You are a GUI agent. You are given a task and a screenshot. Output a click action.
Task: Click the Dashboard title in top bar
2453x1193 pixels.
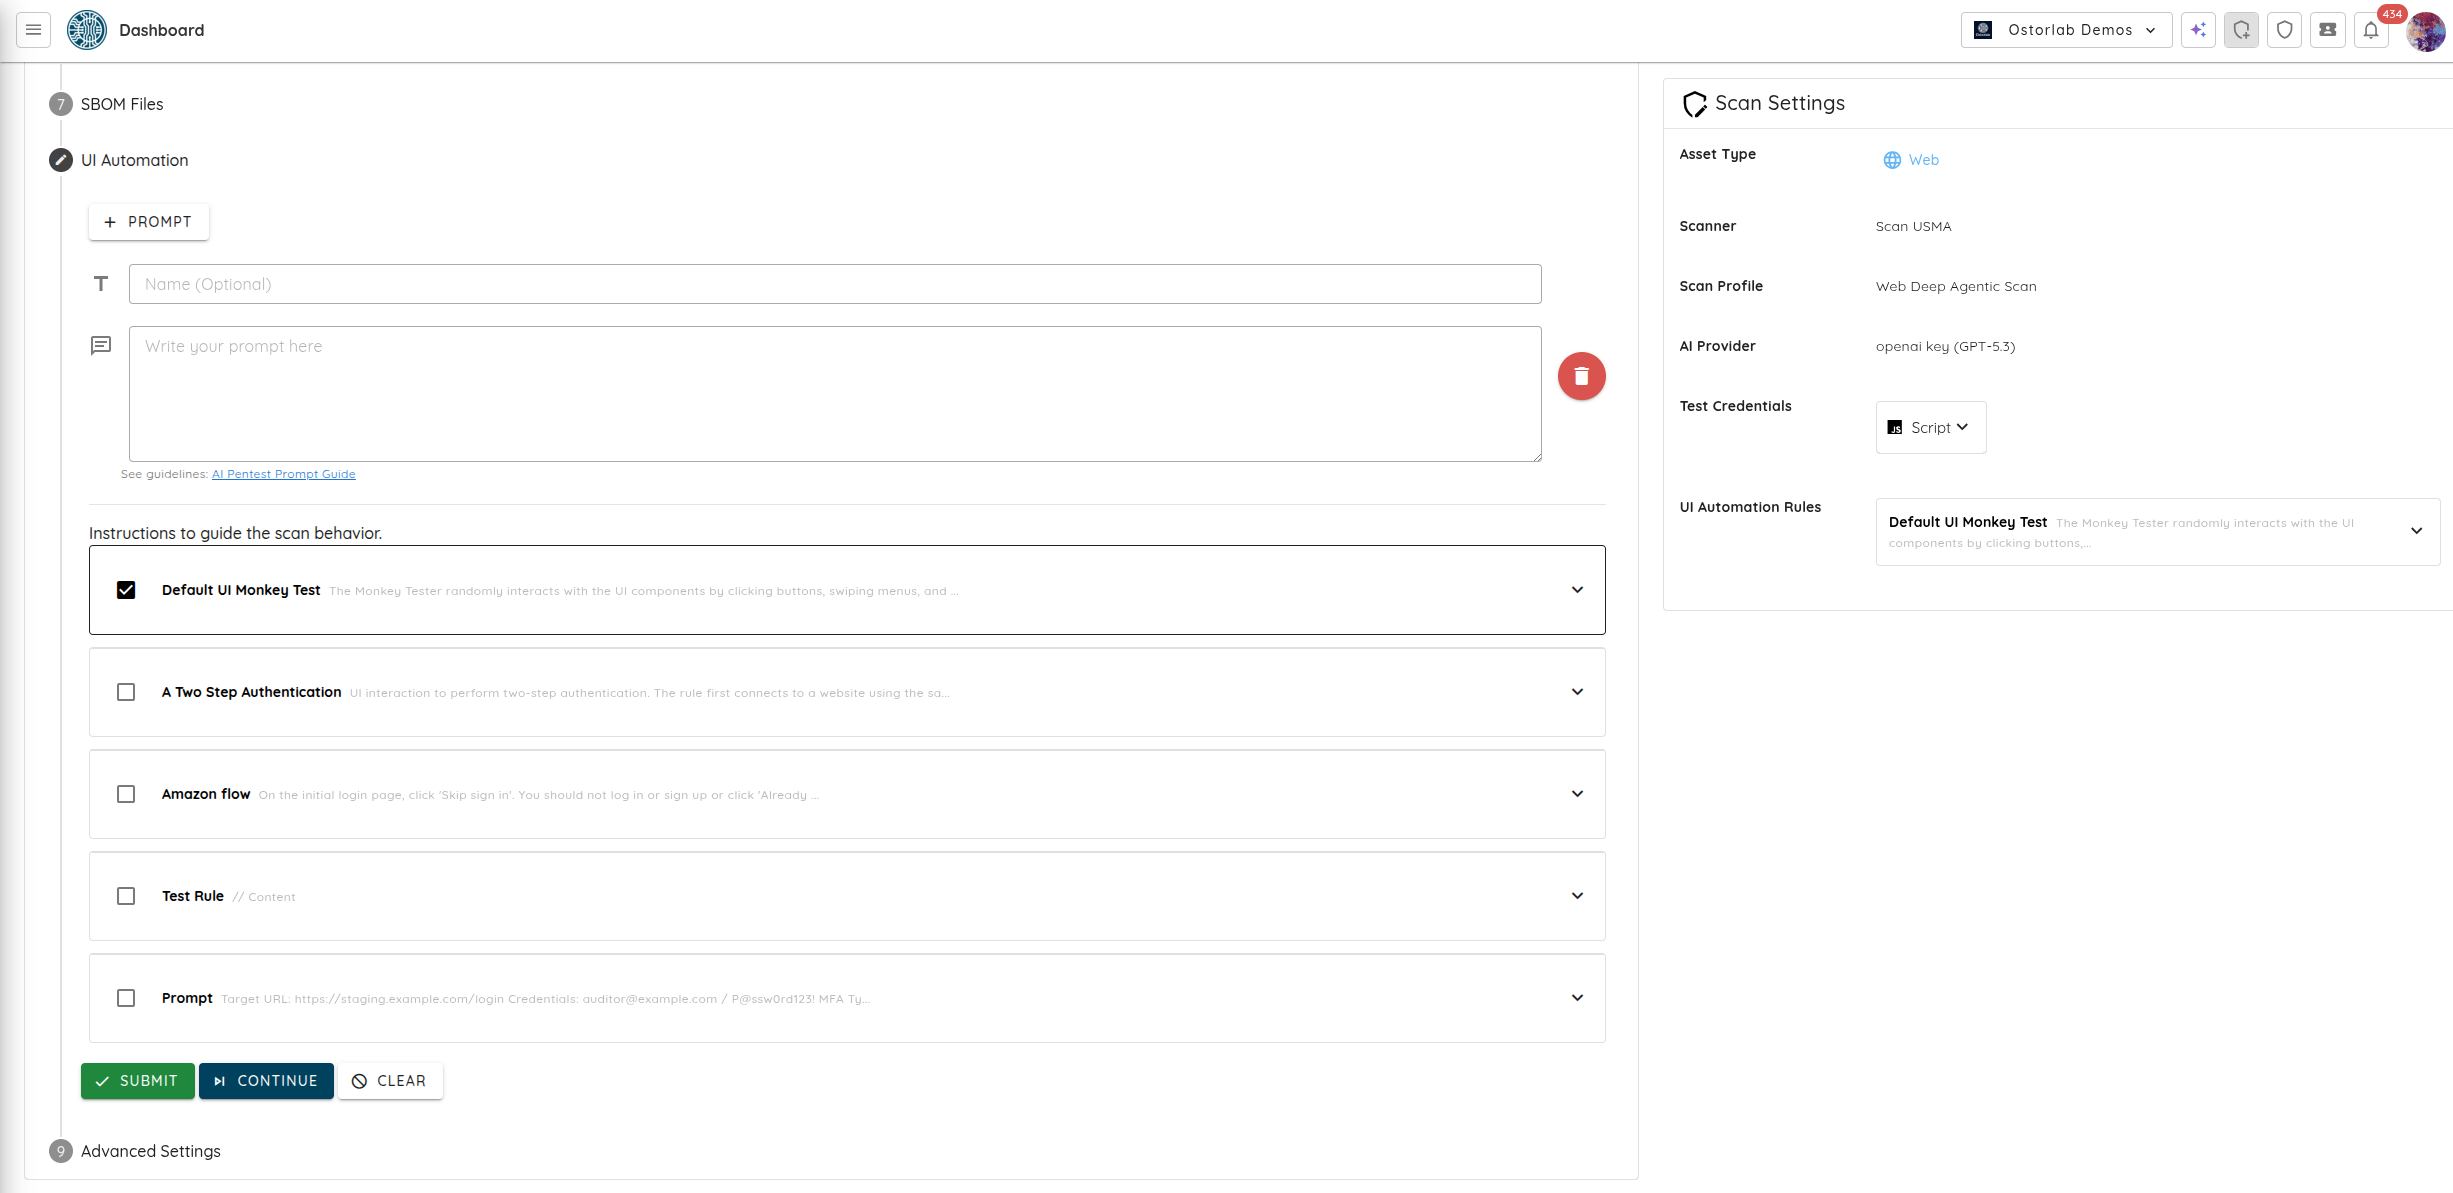click(161, 30)
